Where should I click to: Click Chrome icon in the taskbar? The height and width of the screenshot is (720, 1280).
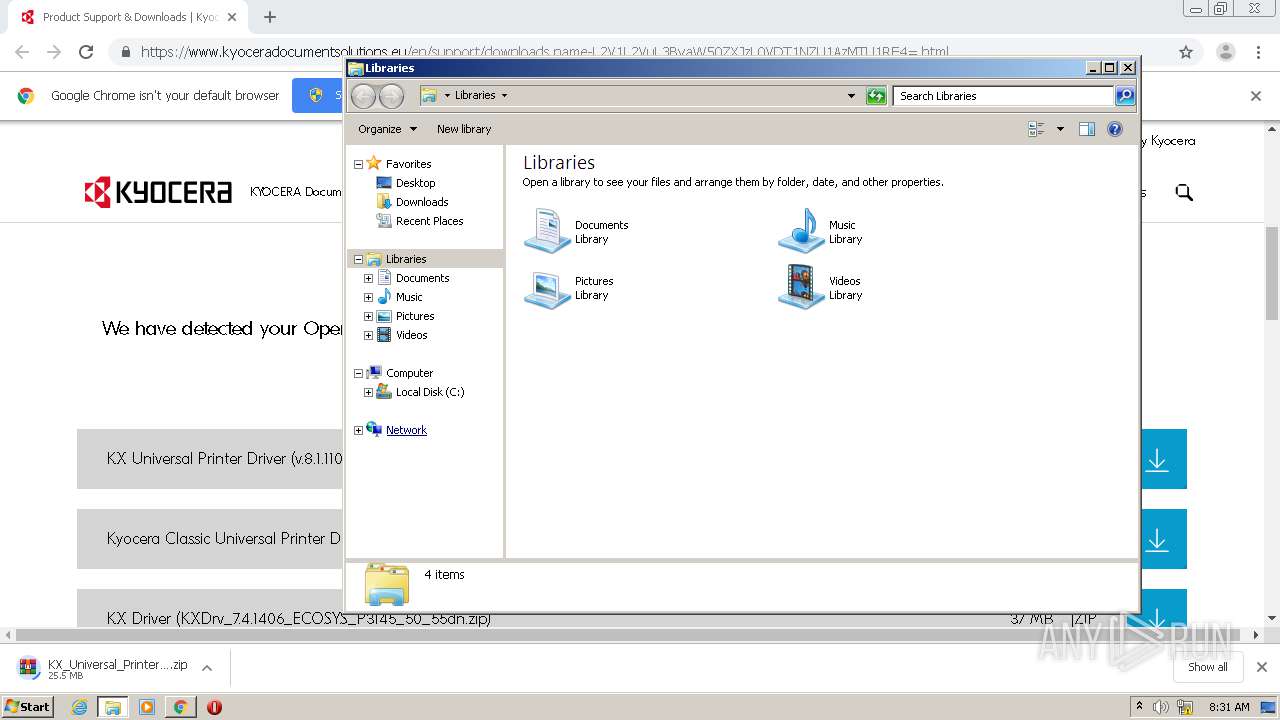pos(180,707)
